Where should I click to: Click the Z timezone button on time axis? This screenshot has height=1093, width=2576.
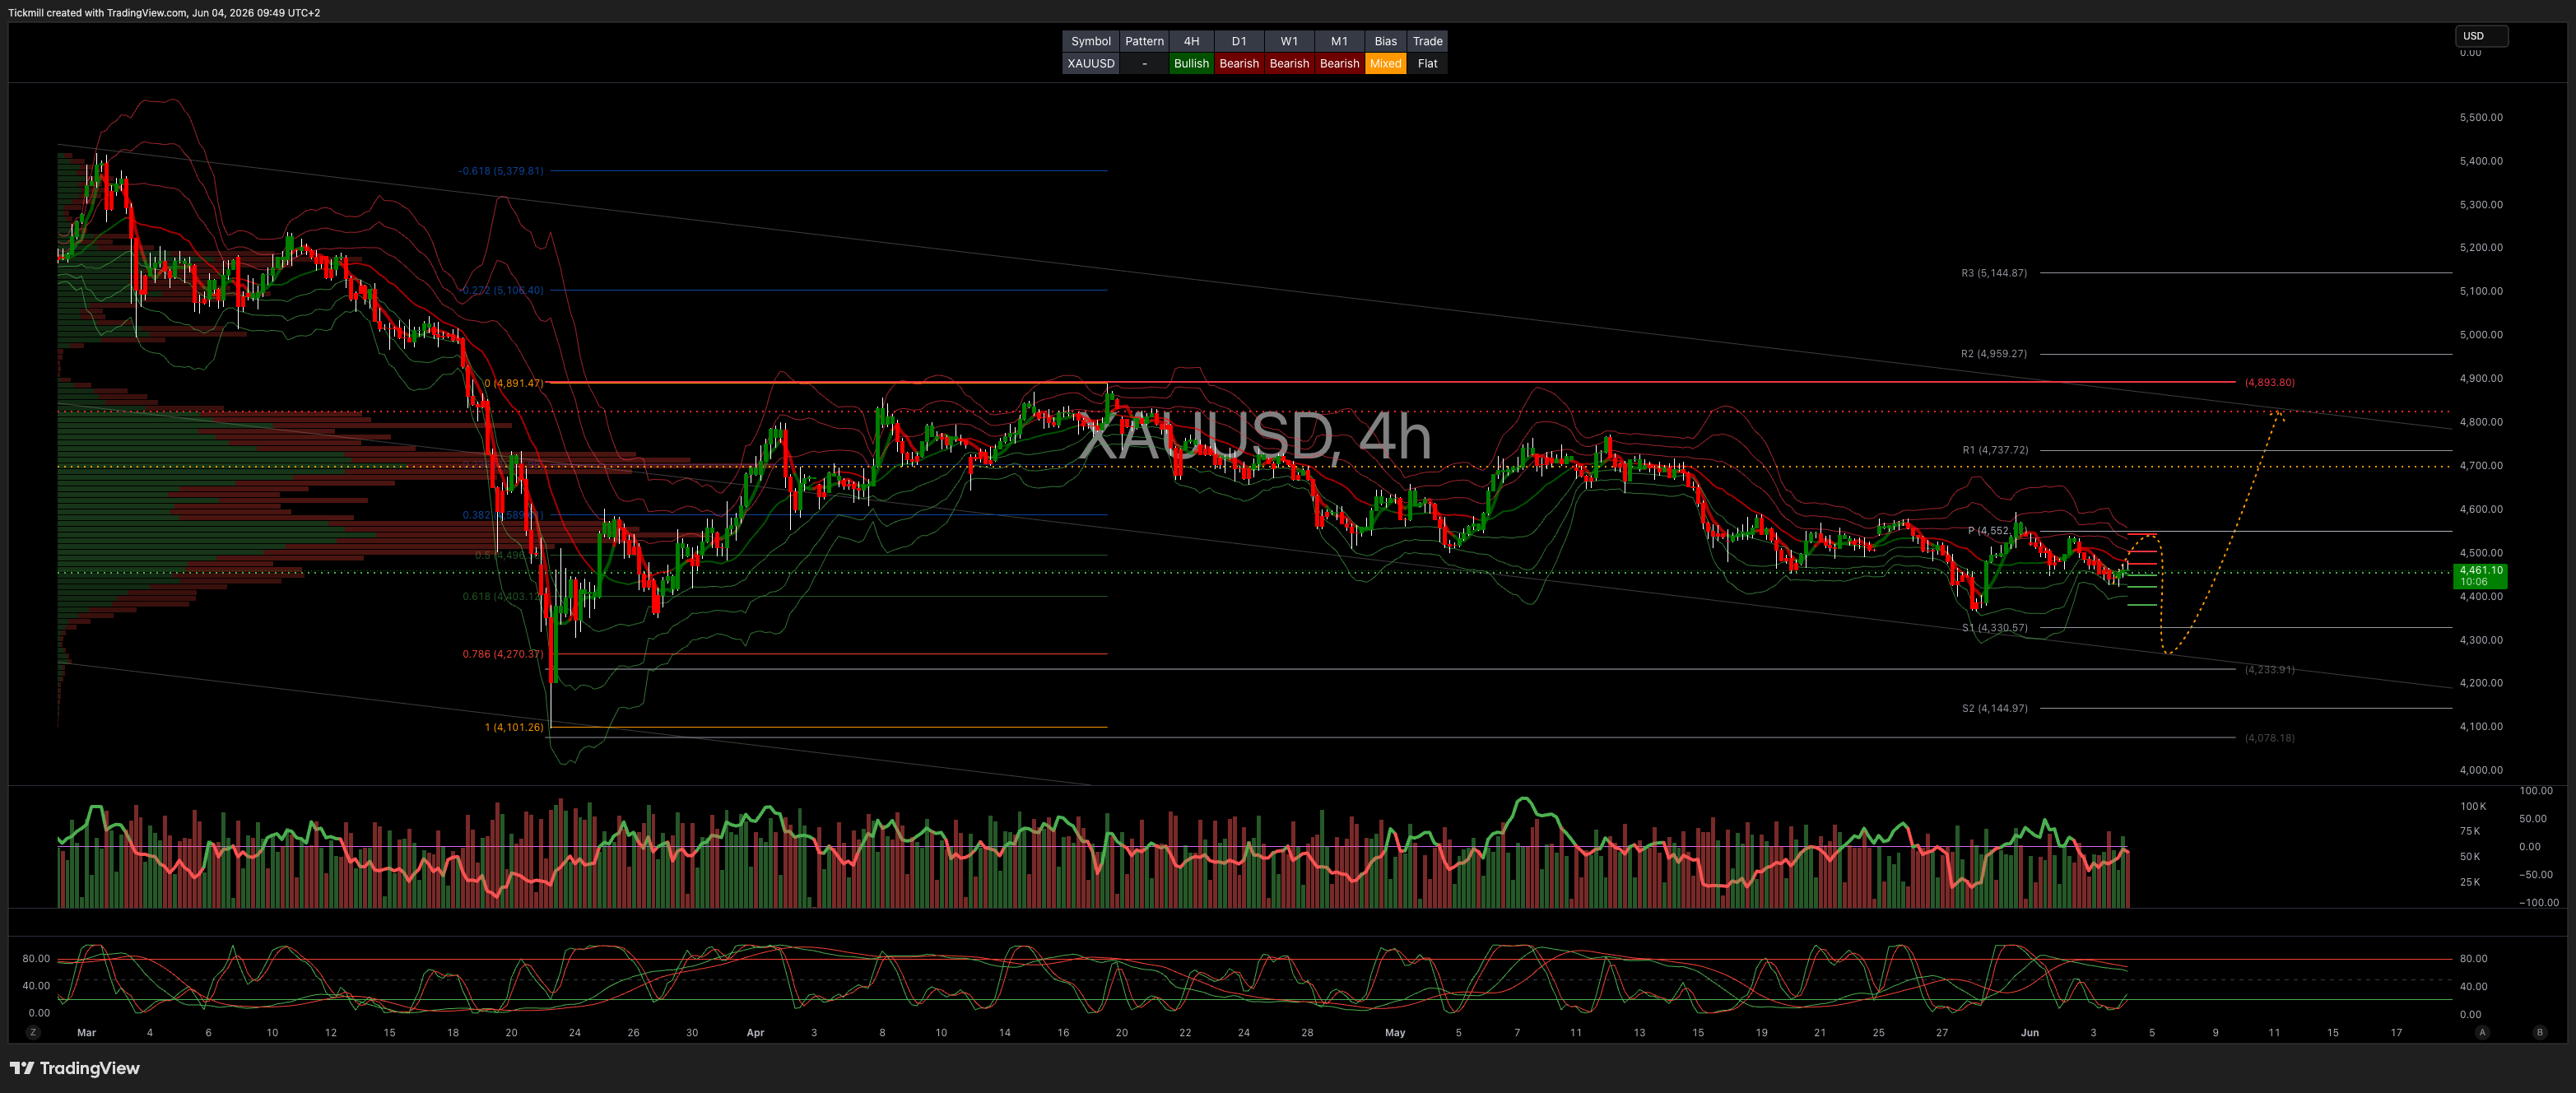[33, 1032]
